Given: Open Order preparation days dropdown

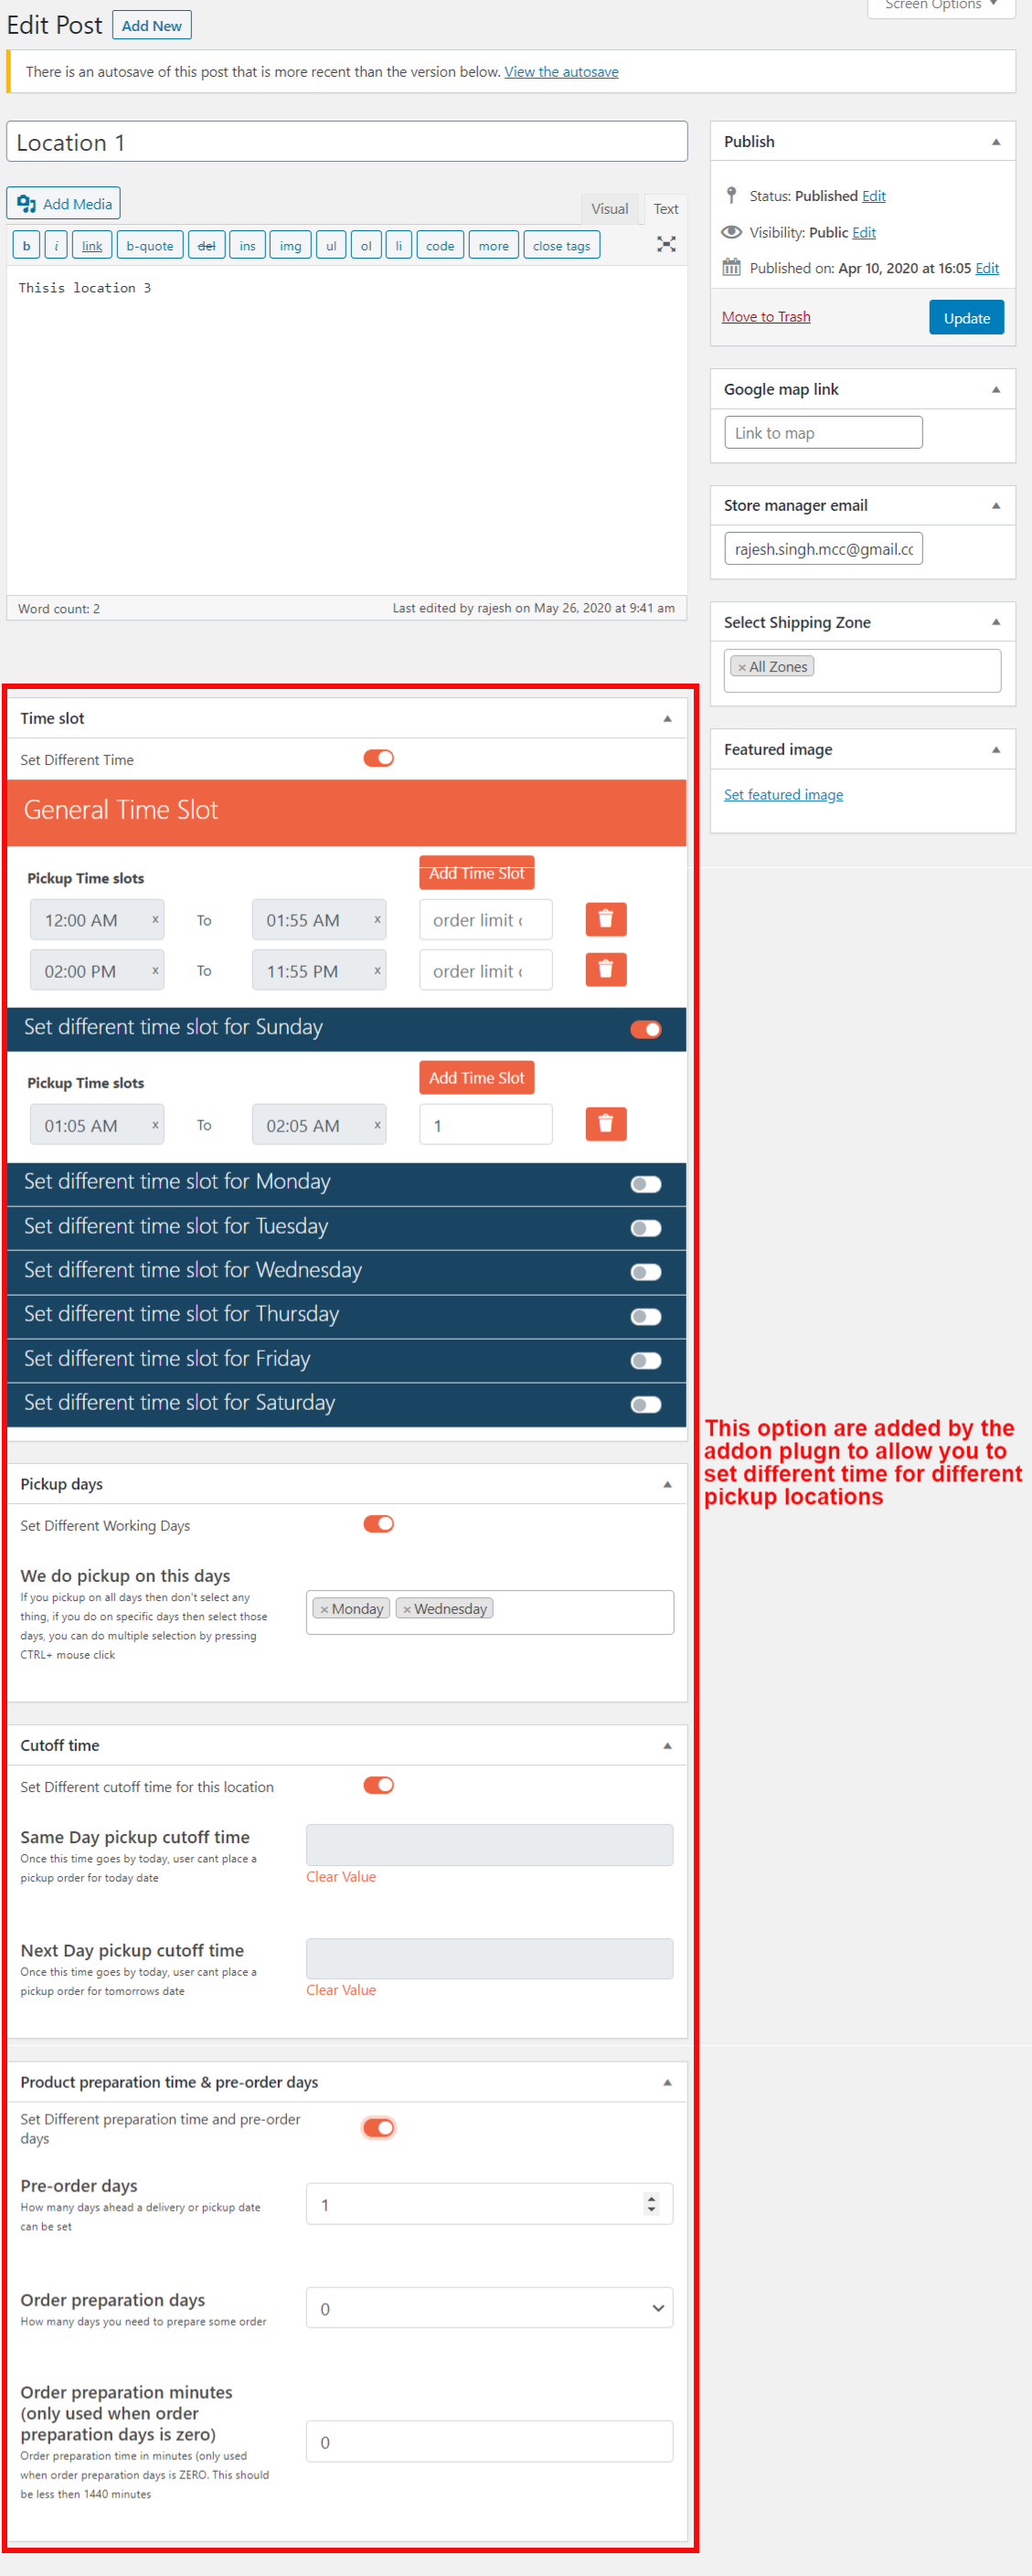Looking at the screenshot, I should pyautogui.click(x=489, y=2308).
